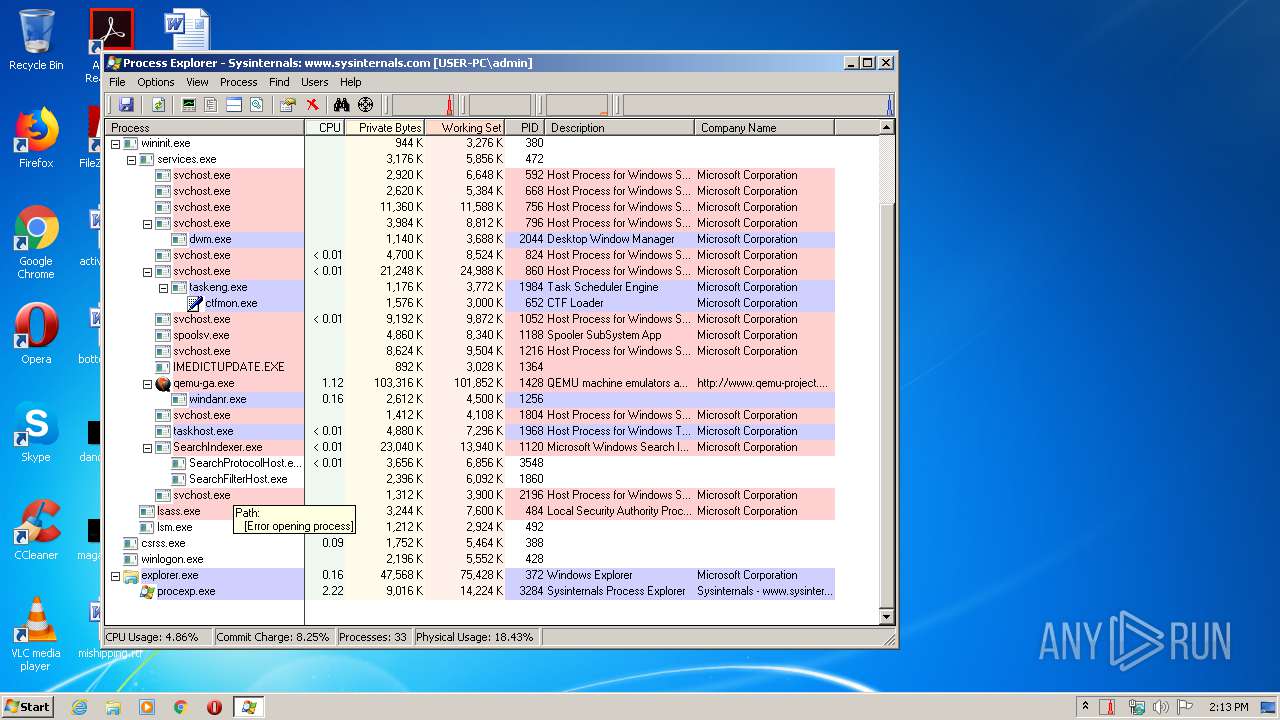
Task: Click the red X Kill Process icon
Action: (312, 105)
